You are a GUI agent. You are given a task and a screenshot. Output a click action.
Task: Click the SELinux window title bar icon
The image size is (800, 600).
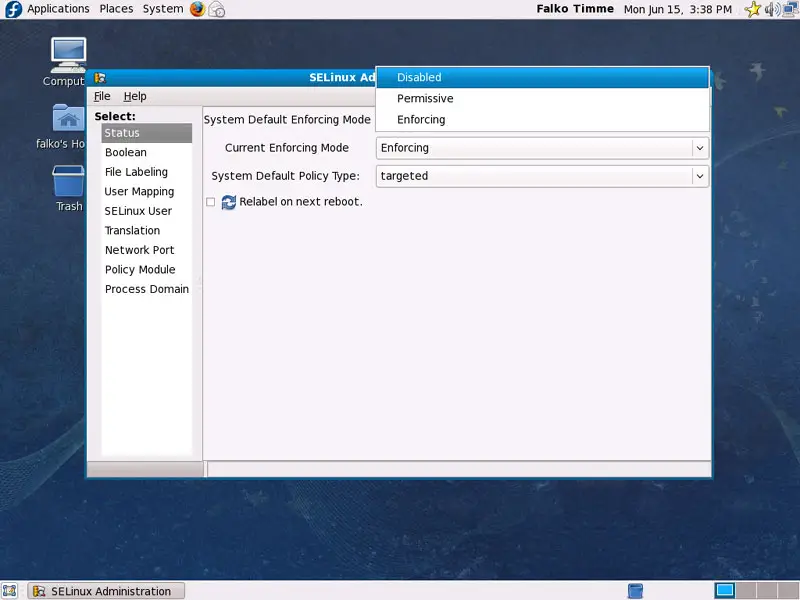tap(100, 78)
